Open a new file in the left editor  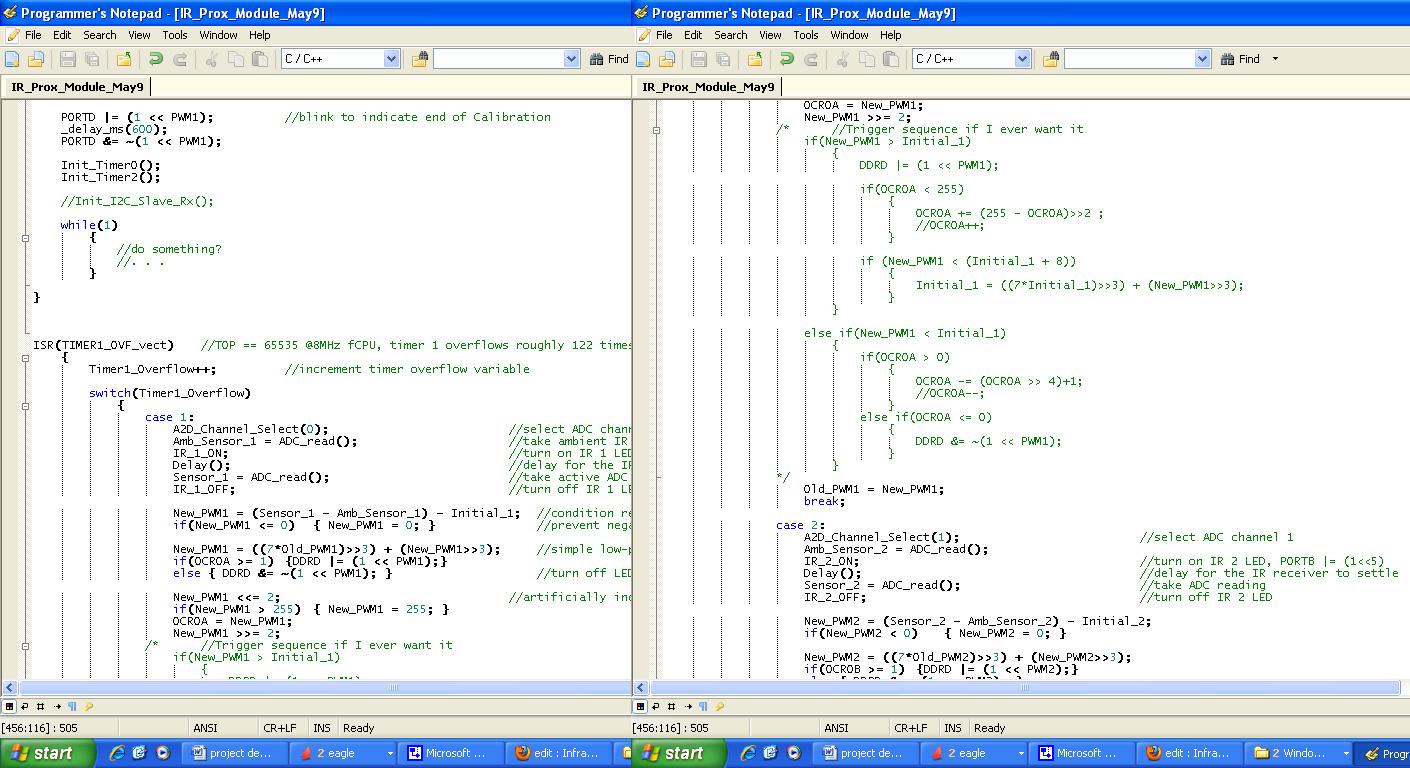tap(11, 58)
